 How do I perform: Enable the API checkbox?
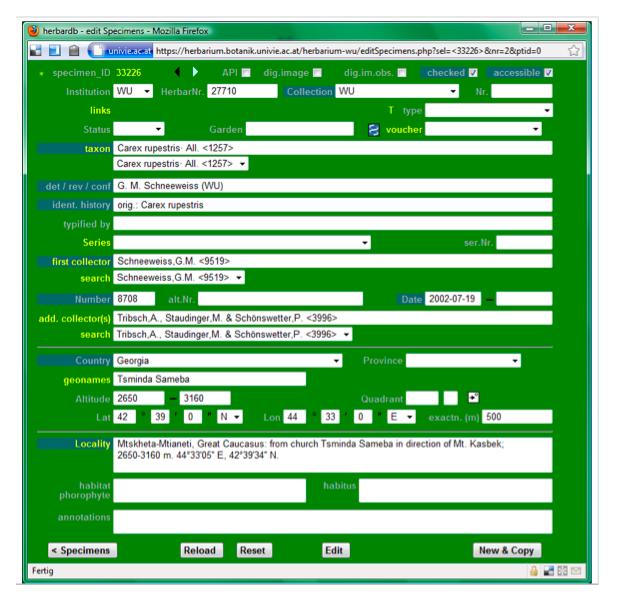click(x=246, y=73)
